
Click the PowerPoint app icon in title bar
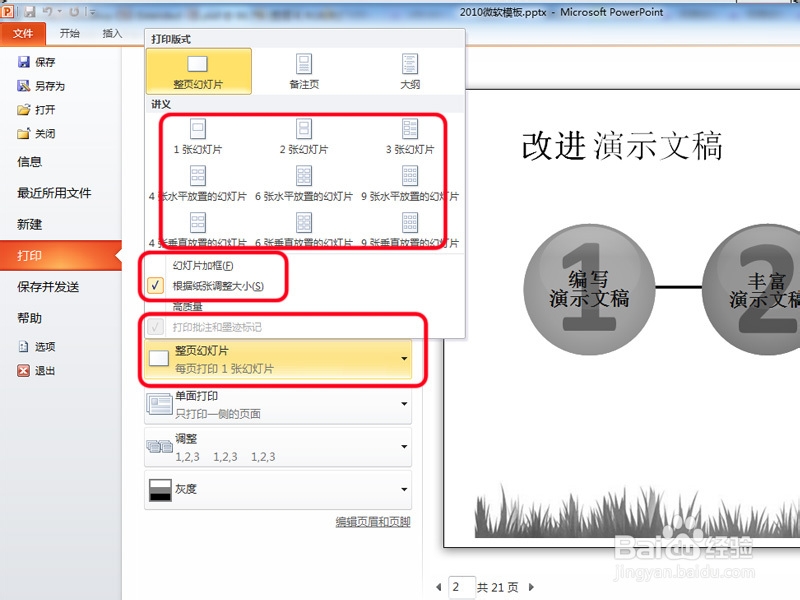[7, 11]
